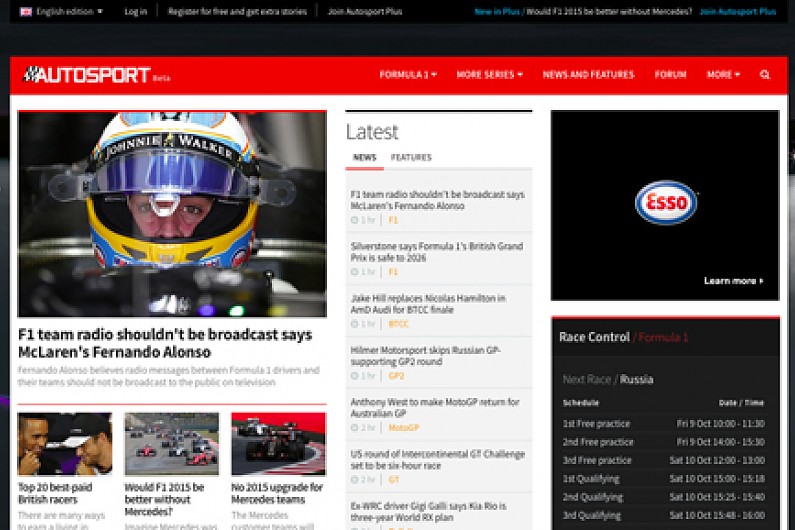Expand the More navigation dropdown

point(723,75)
